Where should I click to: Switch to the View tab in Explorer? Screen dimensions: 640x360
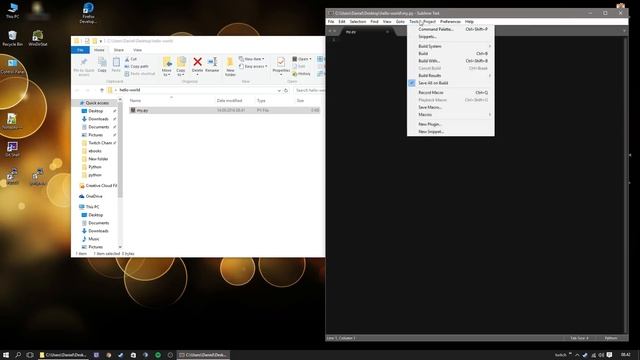[138, 50]
